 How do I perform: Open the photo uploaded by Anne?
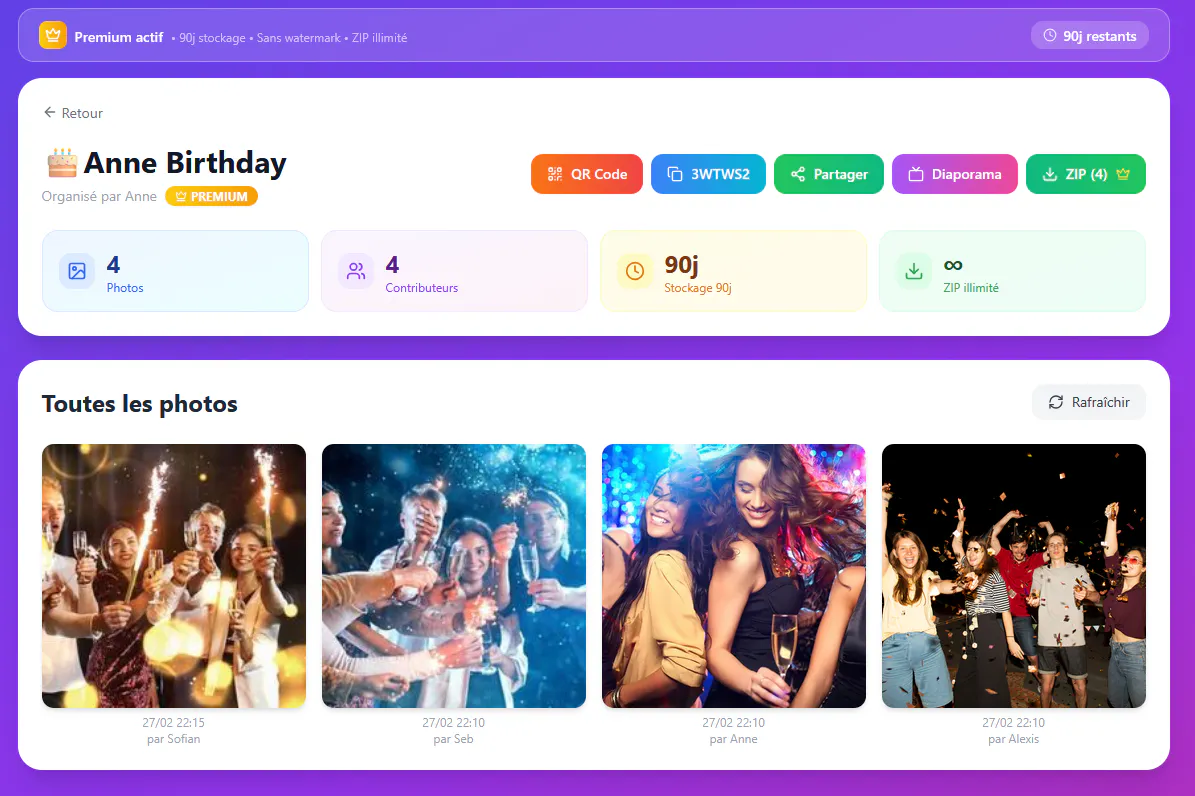(734, 576)
